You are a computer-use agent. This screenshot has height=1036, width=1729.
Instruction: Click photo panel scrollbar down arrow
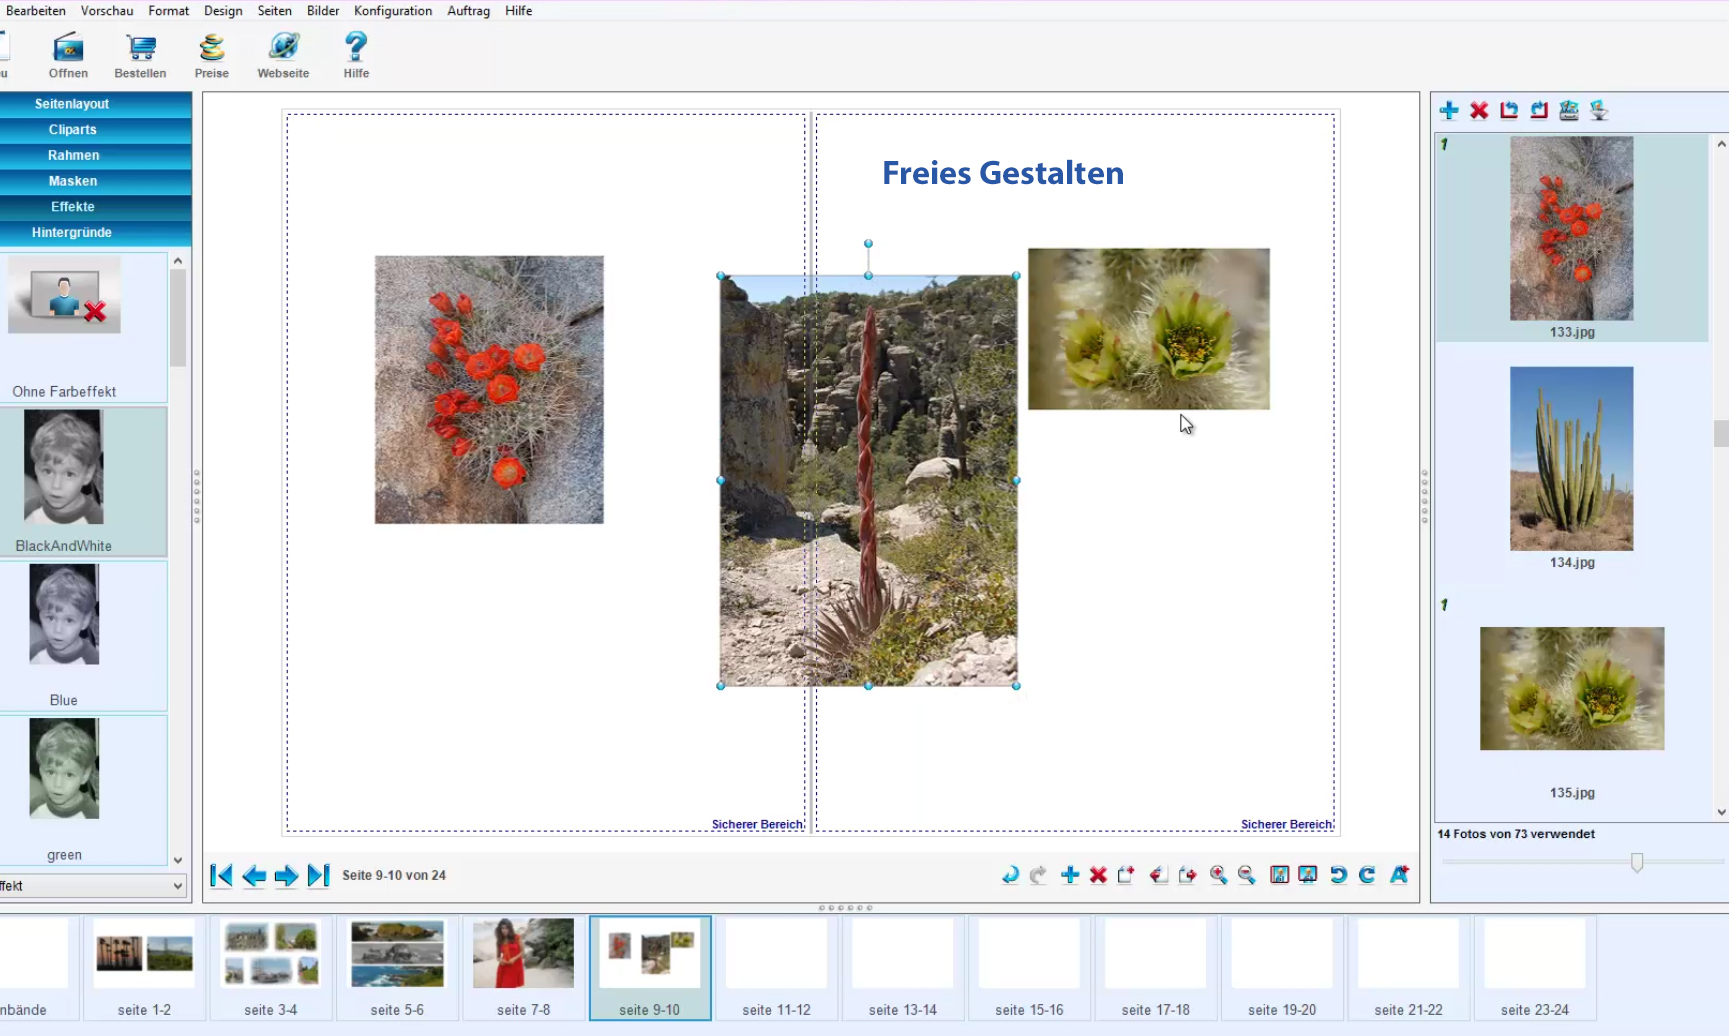[x=1721, y=812]
